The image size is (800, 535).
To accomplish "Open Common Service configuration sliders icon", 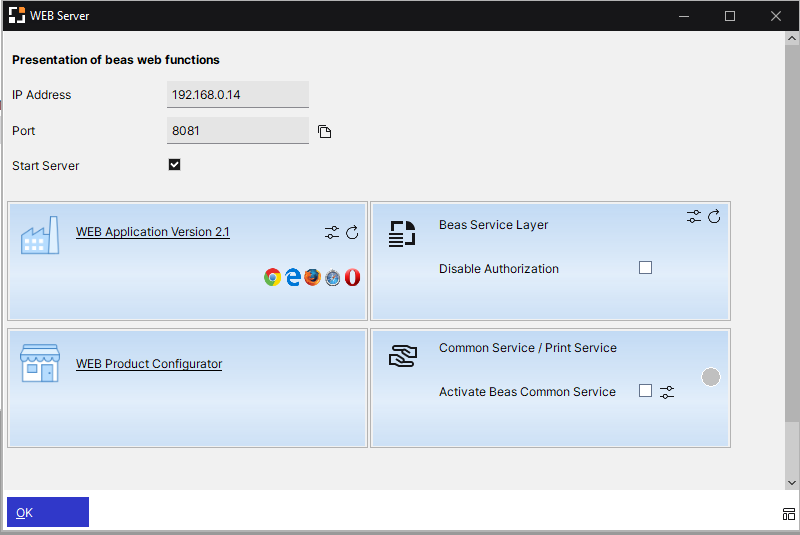I will [667, 392].
